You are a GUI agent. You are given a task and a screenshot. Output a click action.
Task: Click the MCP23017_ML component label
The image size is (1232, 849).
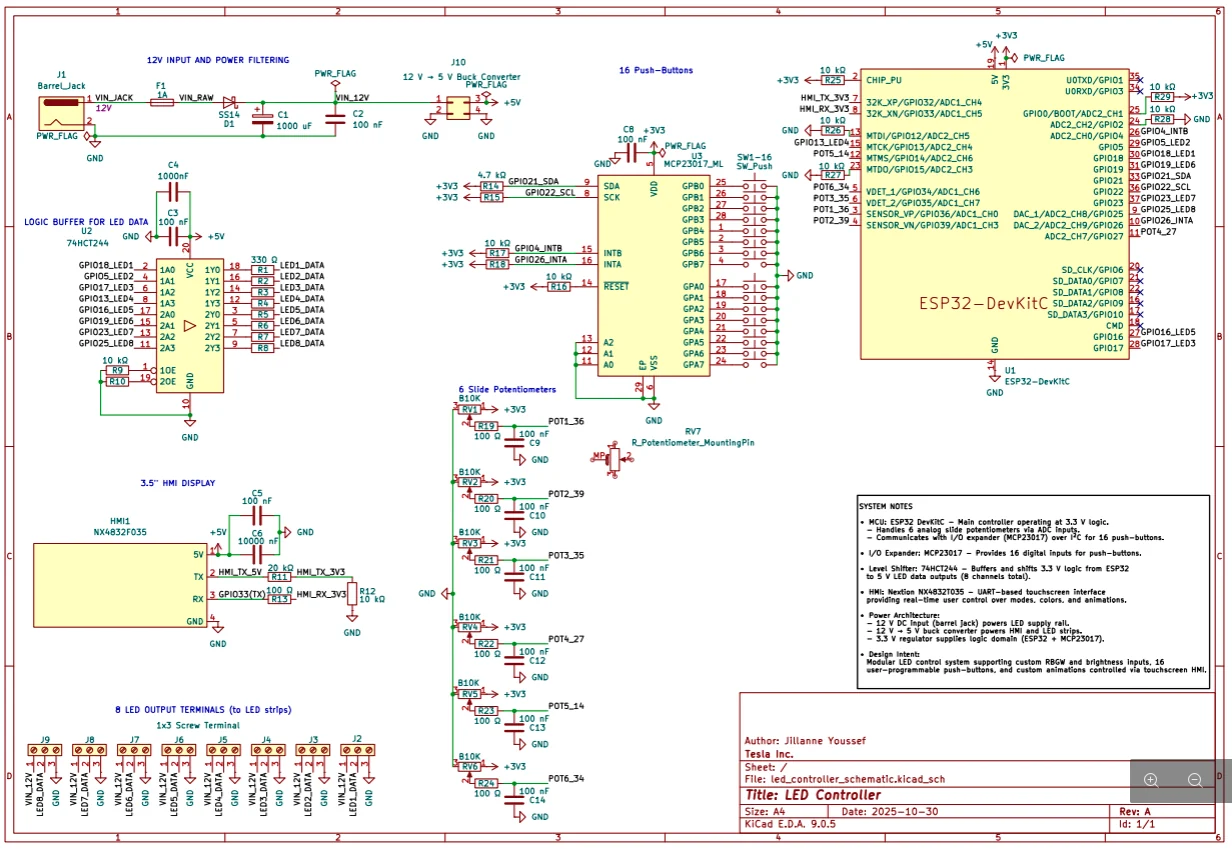pos(692,163)
